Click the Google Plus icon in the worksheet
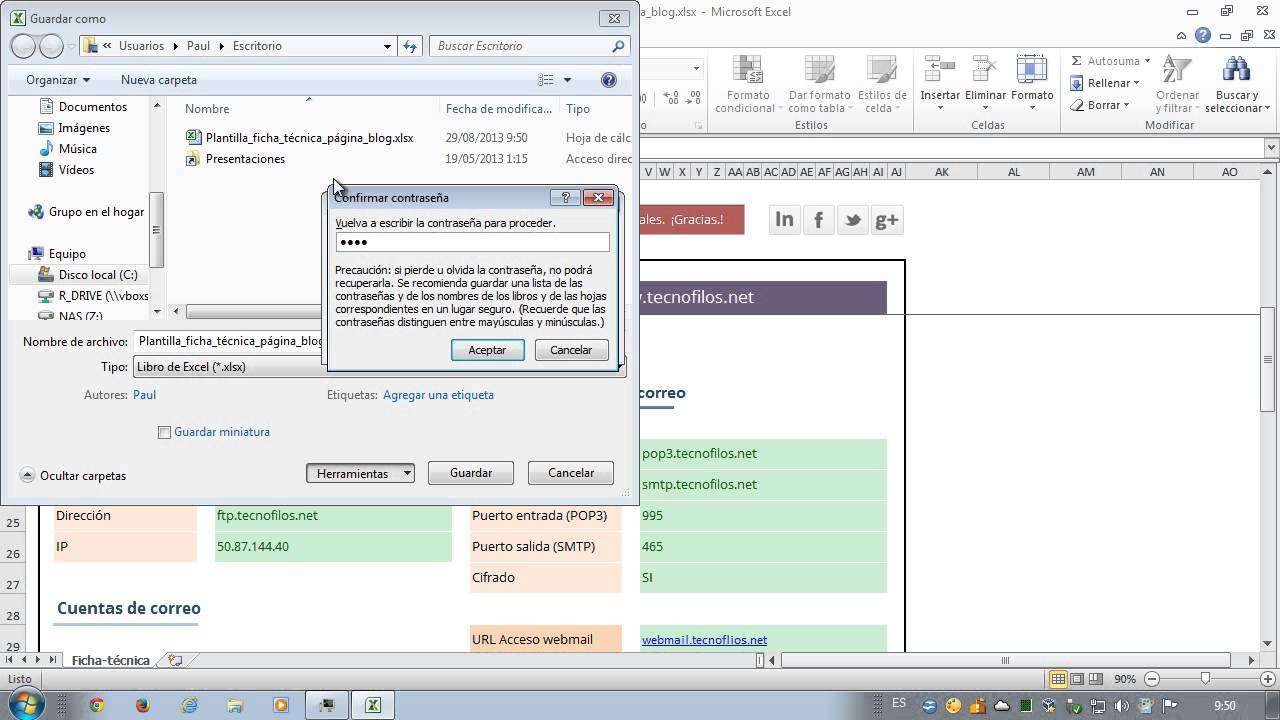This screenshot has width=1280, height=720. pyautogui.click(x=887, y=220)
